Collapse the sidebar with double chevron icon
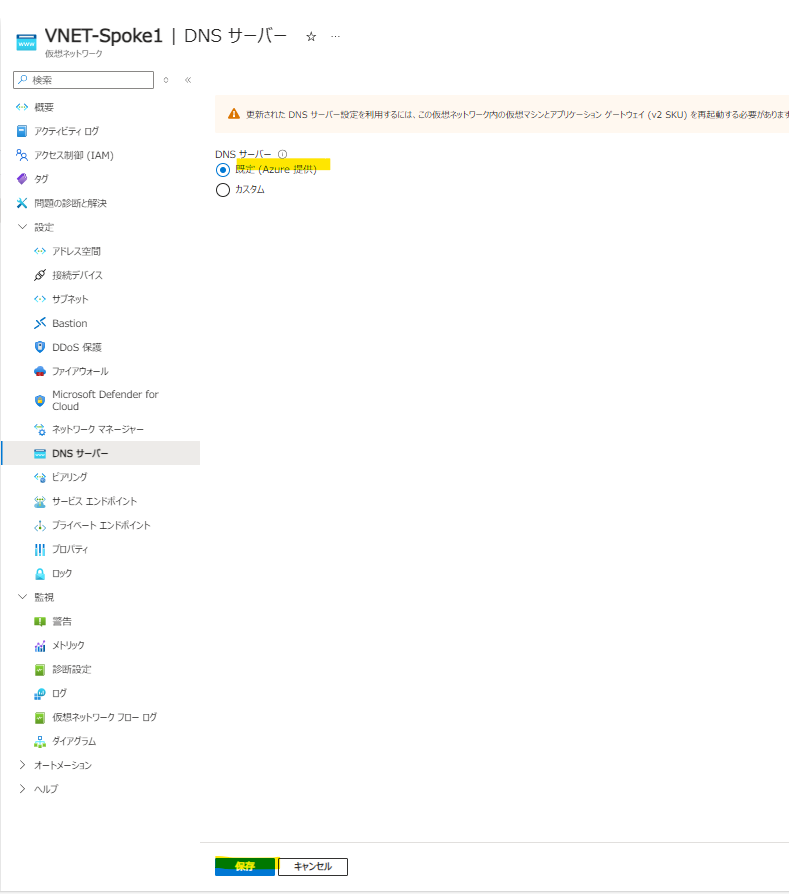This screenshot has height=894, width=789. click(x=188, y=80)
